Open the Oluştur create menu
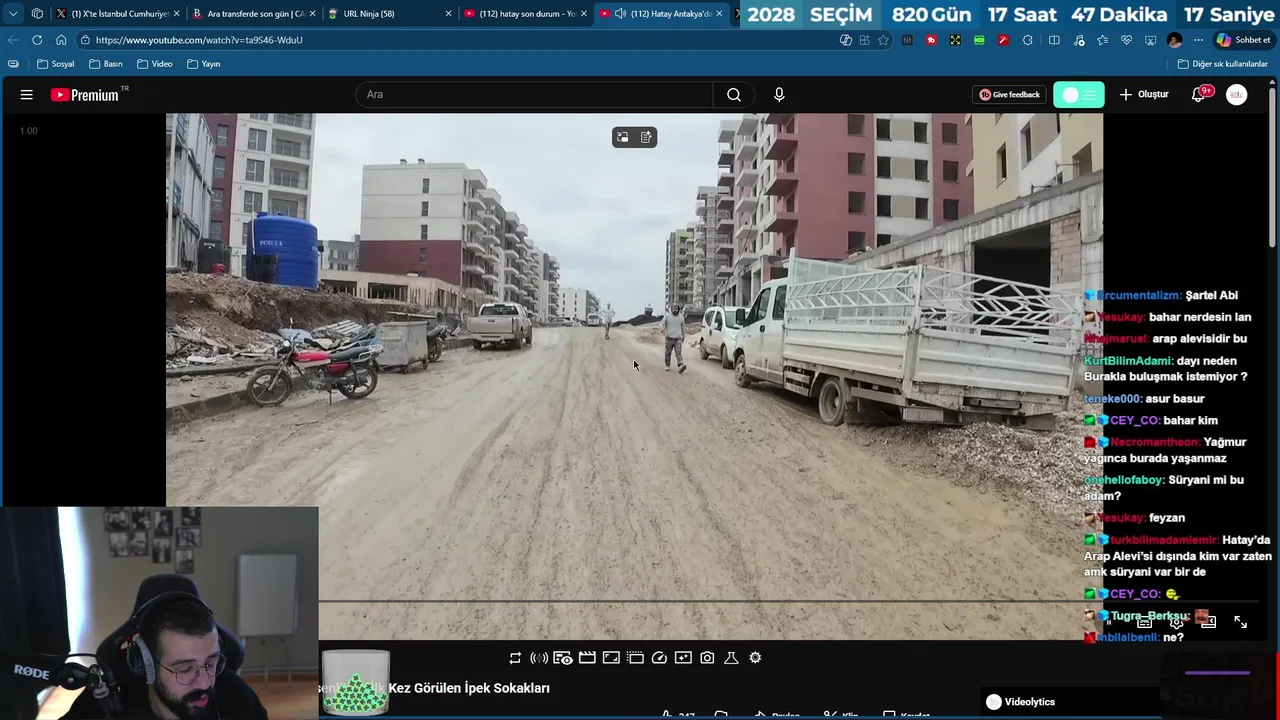The width and height of the screenshot is (1280, 720). [x=1144, y=95]
